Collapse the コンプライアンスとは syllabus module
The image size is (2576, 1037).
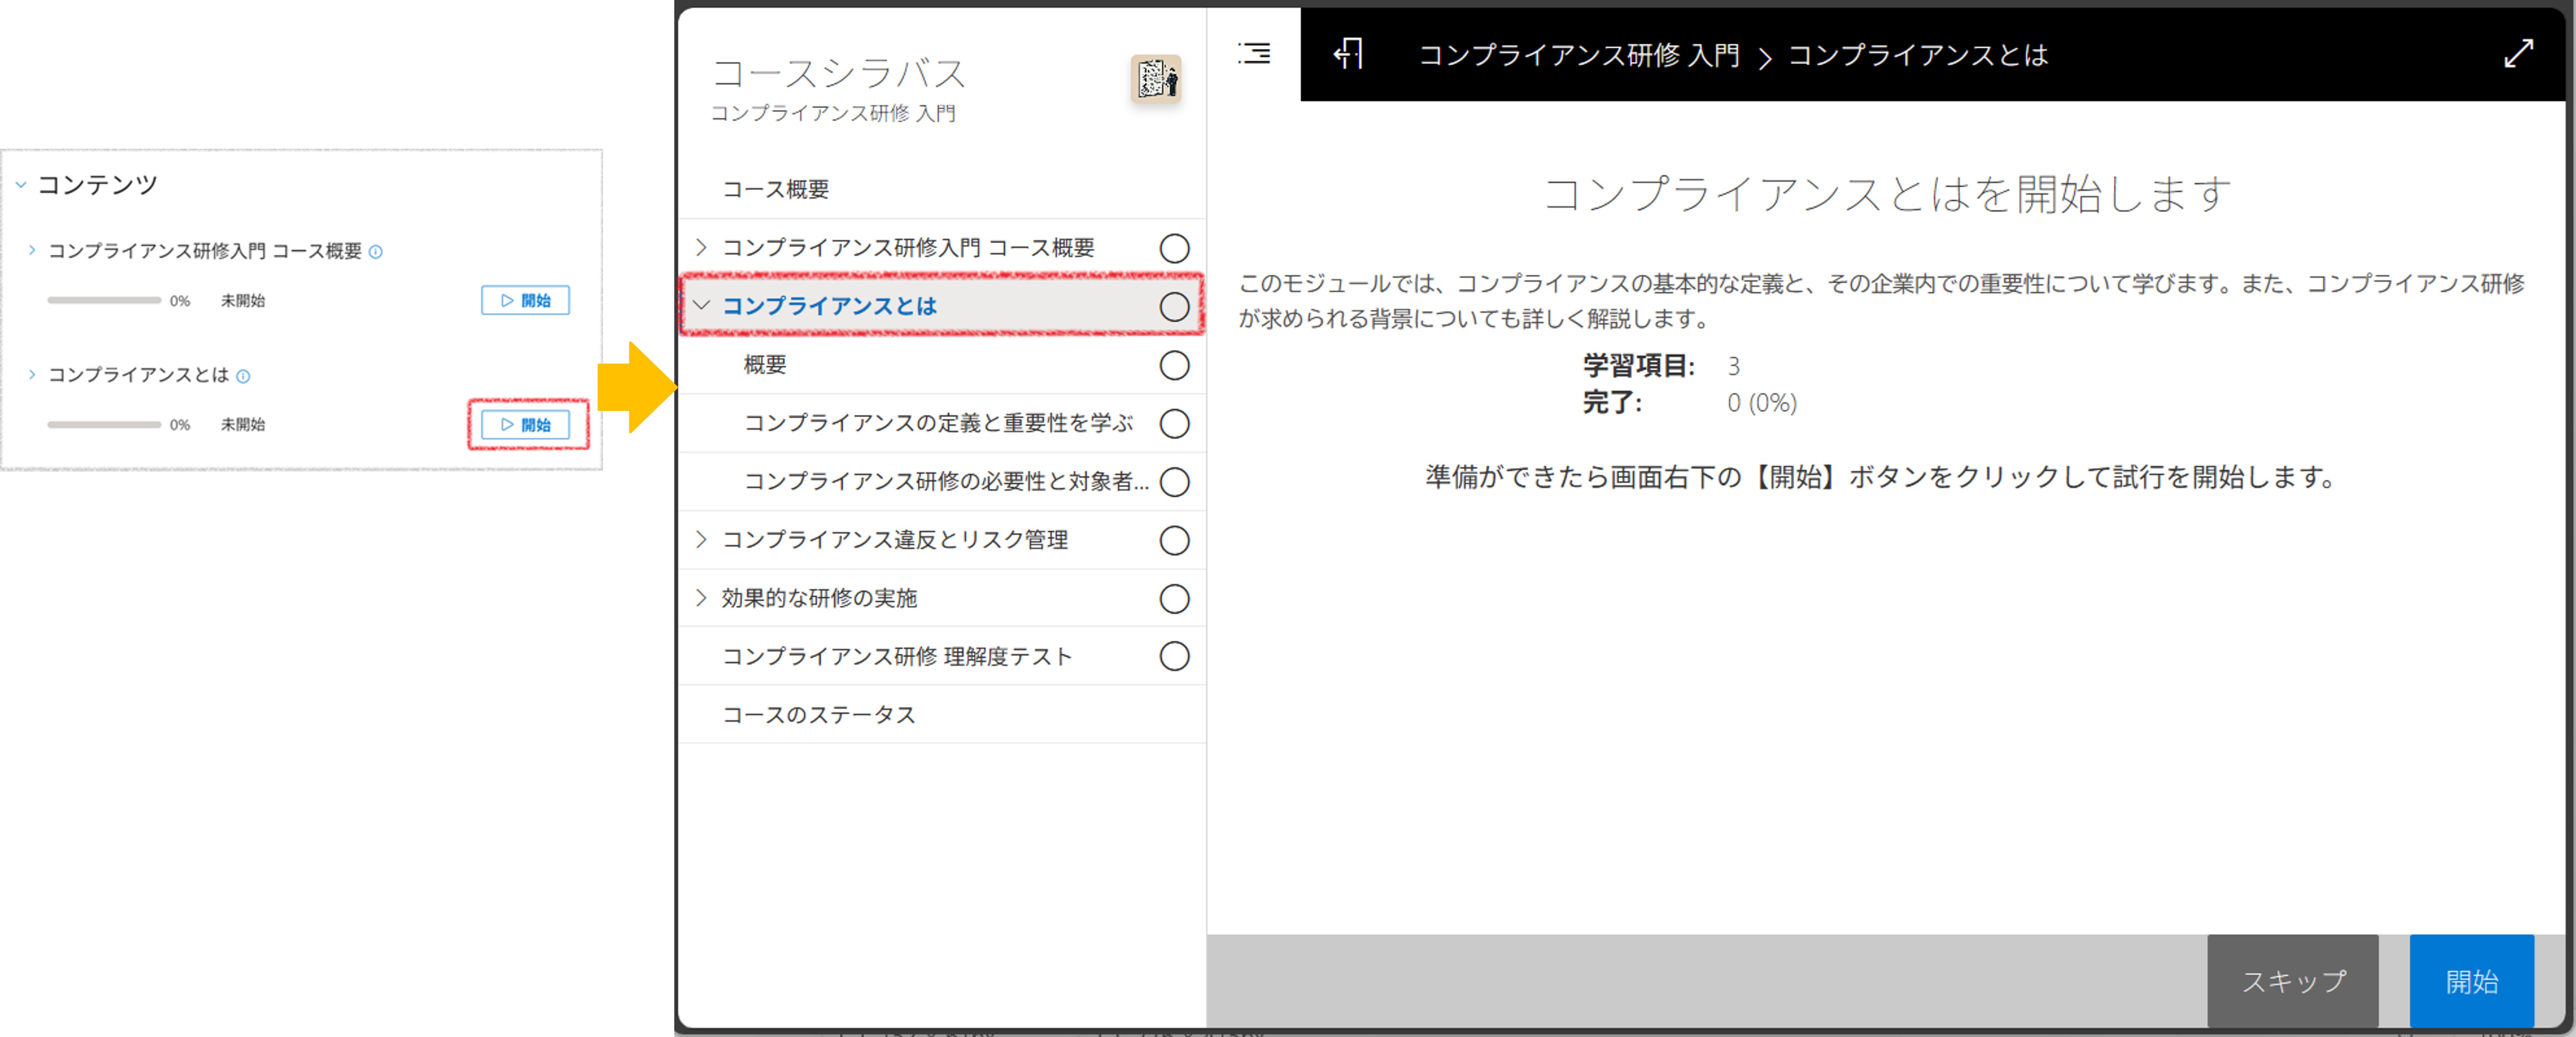click(701, 305)
